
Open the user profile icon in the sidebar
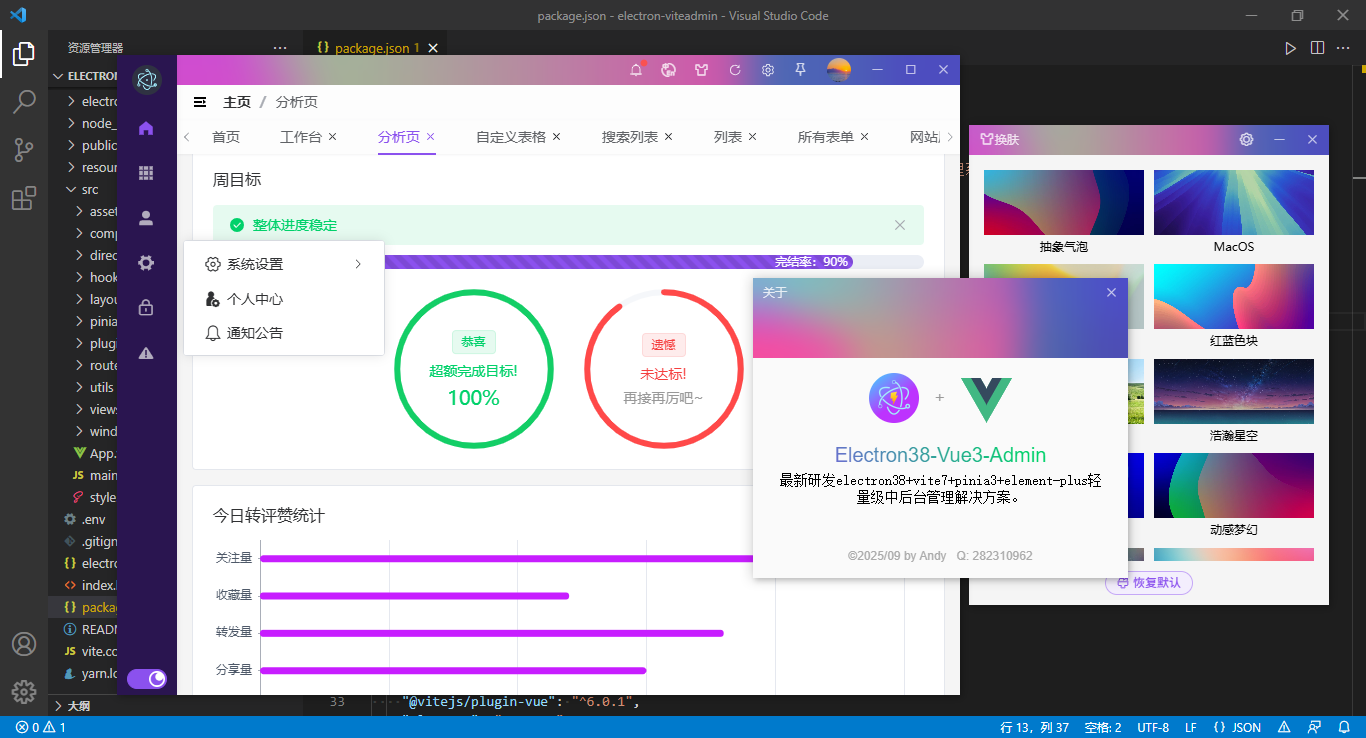coord(146,217)
